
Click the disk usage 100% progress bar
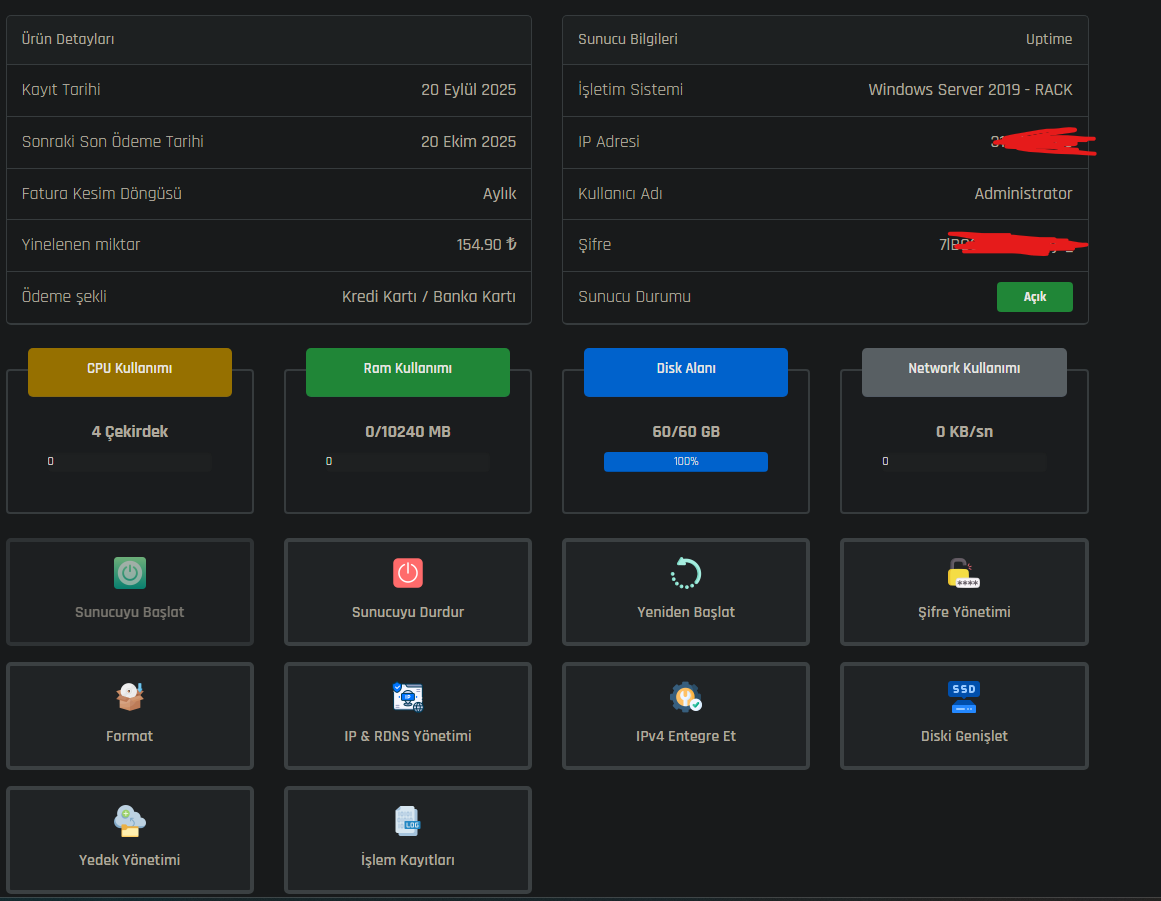pyautogui.click(x=686, y=462)
